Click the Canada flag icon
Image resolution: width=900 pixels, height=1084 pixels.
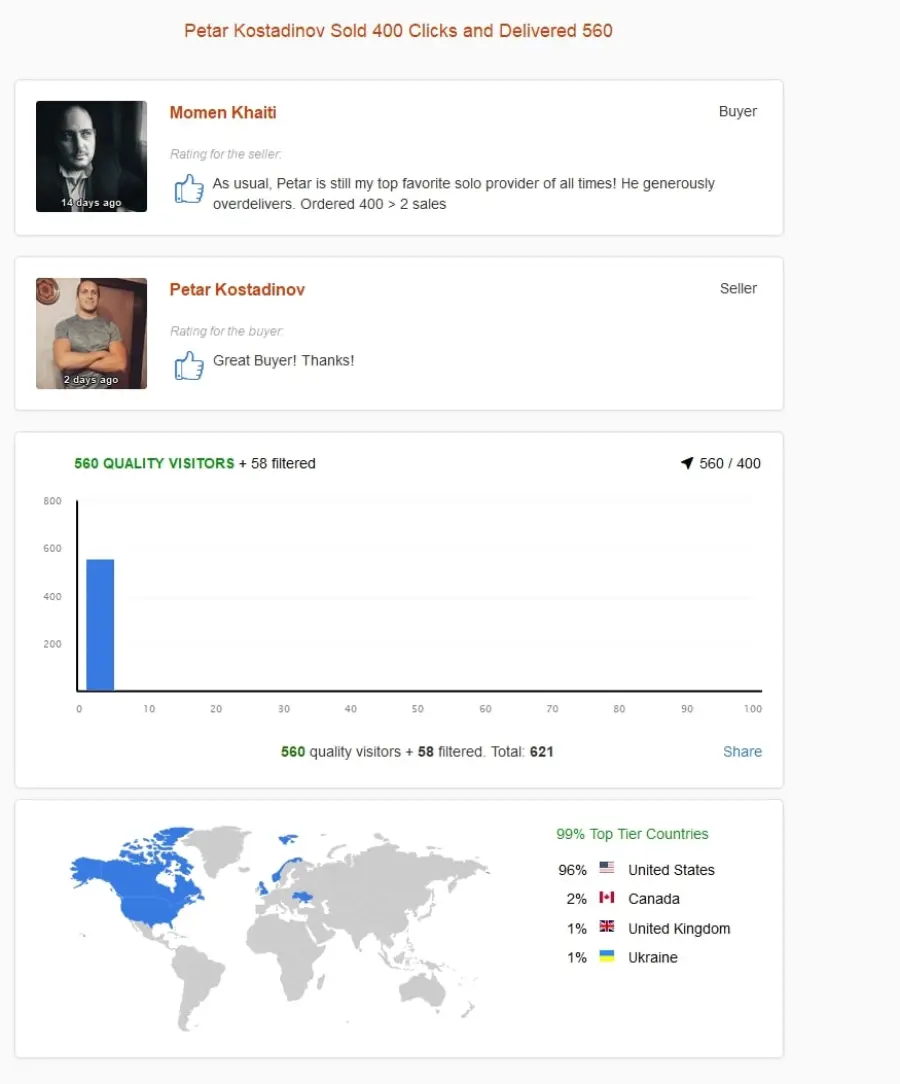(607, 897)
